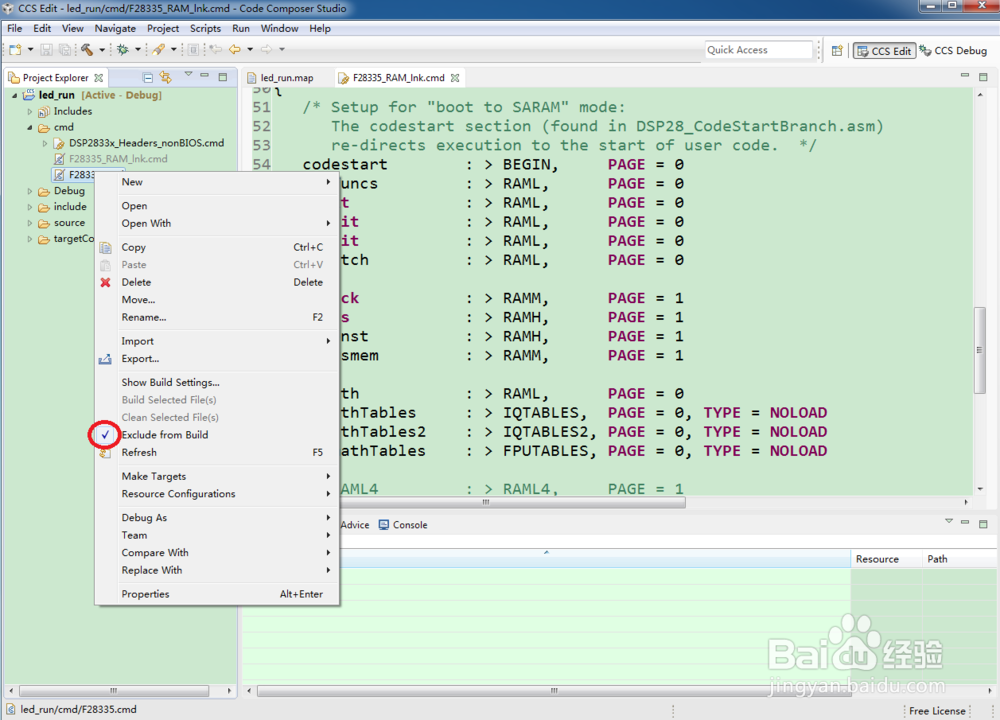Viewport: 1000px width, 720px height.
Task: Close the Project Explorer view tab
Action: [x=98, y=78]
